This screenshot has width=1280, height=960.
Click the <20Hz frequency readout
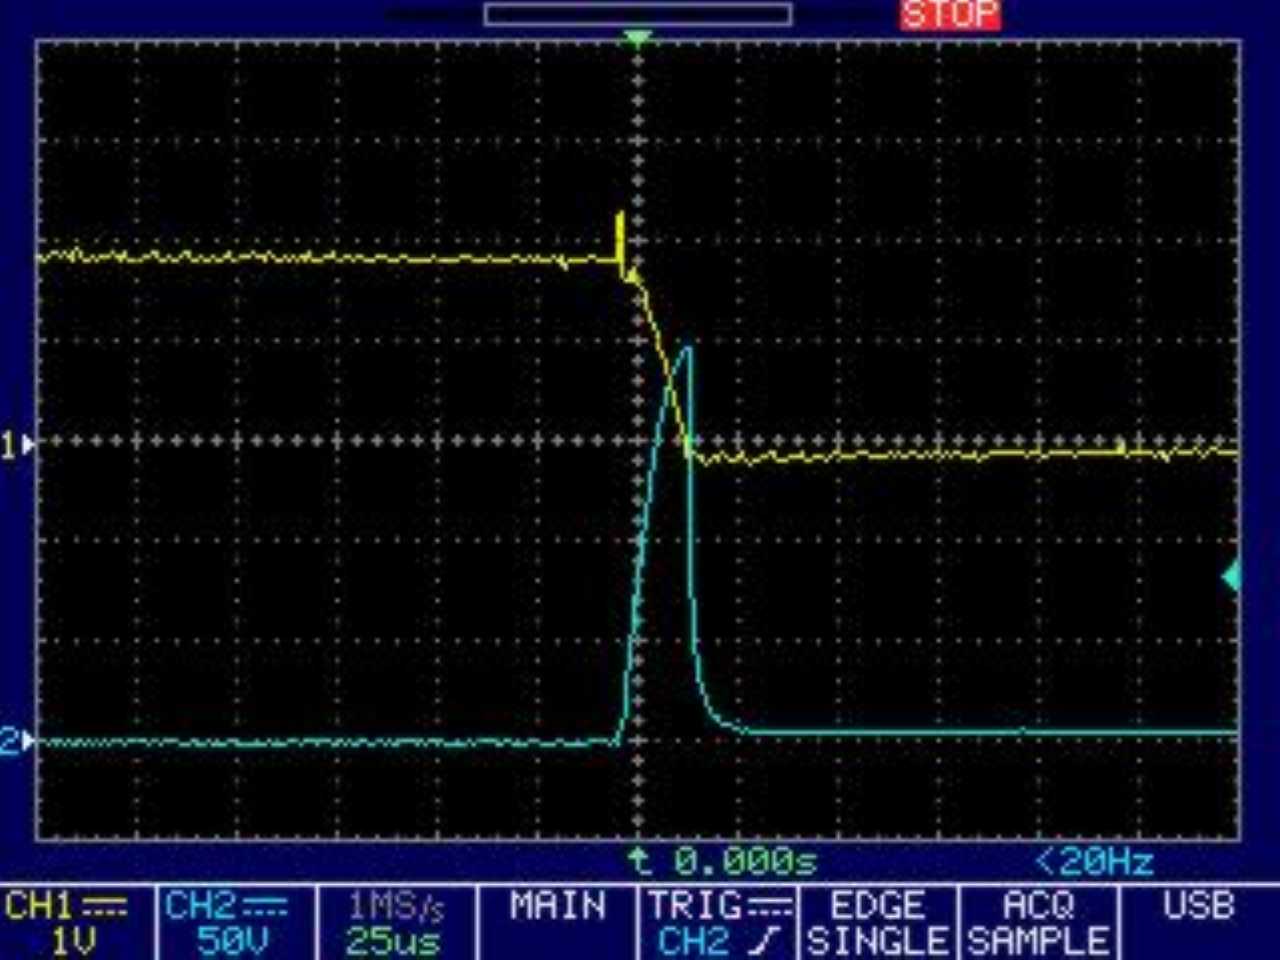pyautogui.click(x=1094, y=861)
